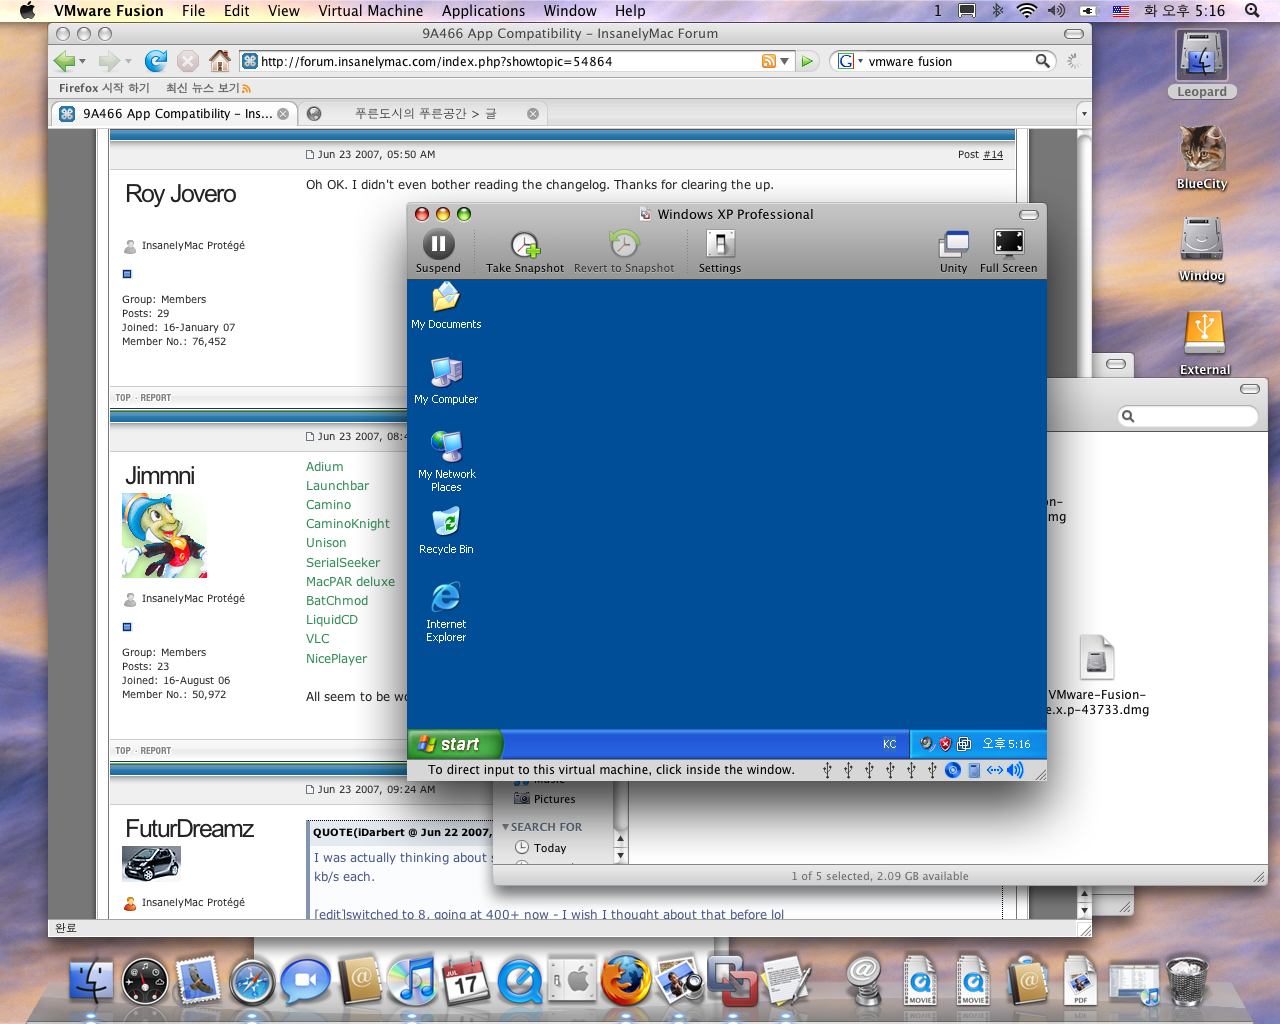
Task: Open the Back history dropdown arrow
Action: 82,61
